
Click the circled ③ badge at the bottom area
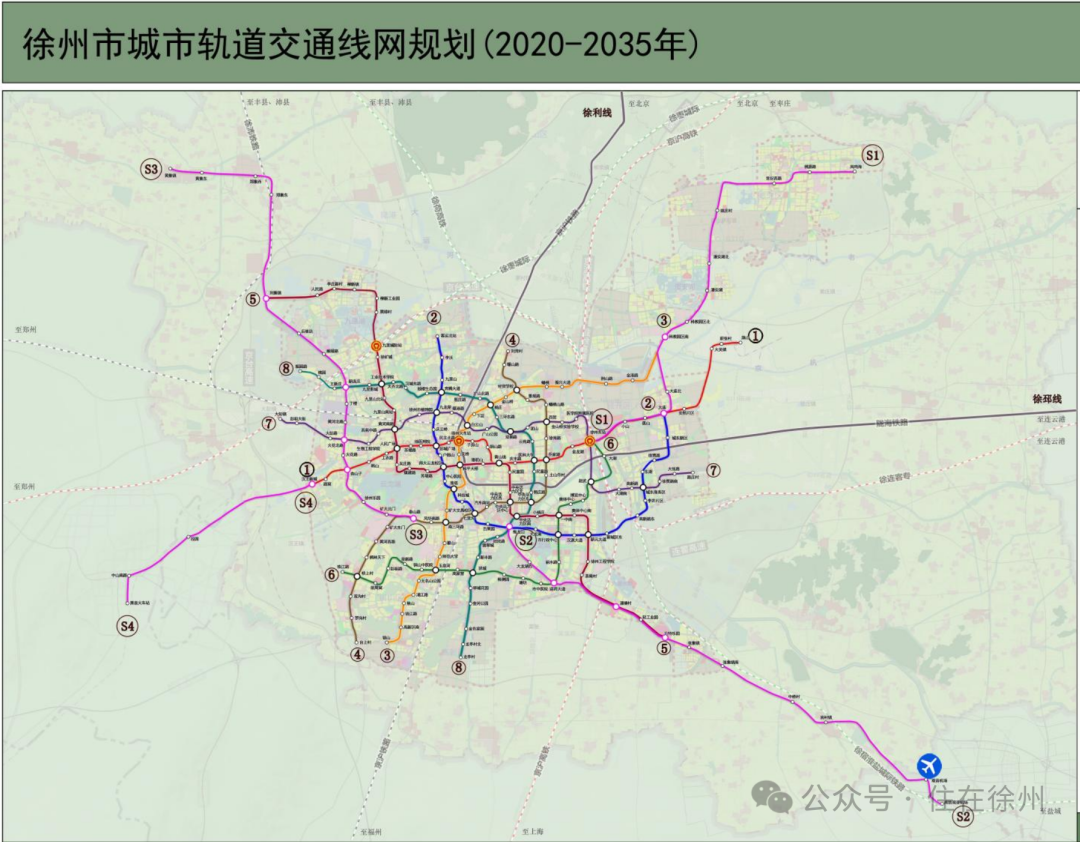pyautogui.click(x=386, y=655)
